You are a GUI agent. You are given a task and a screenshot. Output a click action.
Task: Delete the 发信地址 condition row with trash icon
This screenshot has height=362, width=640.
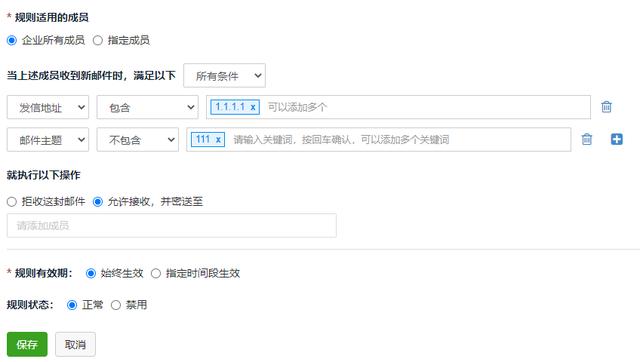pyautogui.click(x=606, y=107)
